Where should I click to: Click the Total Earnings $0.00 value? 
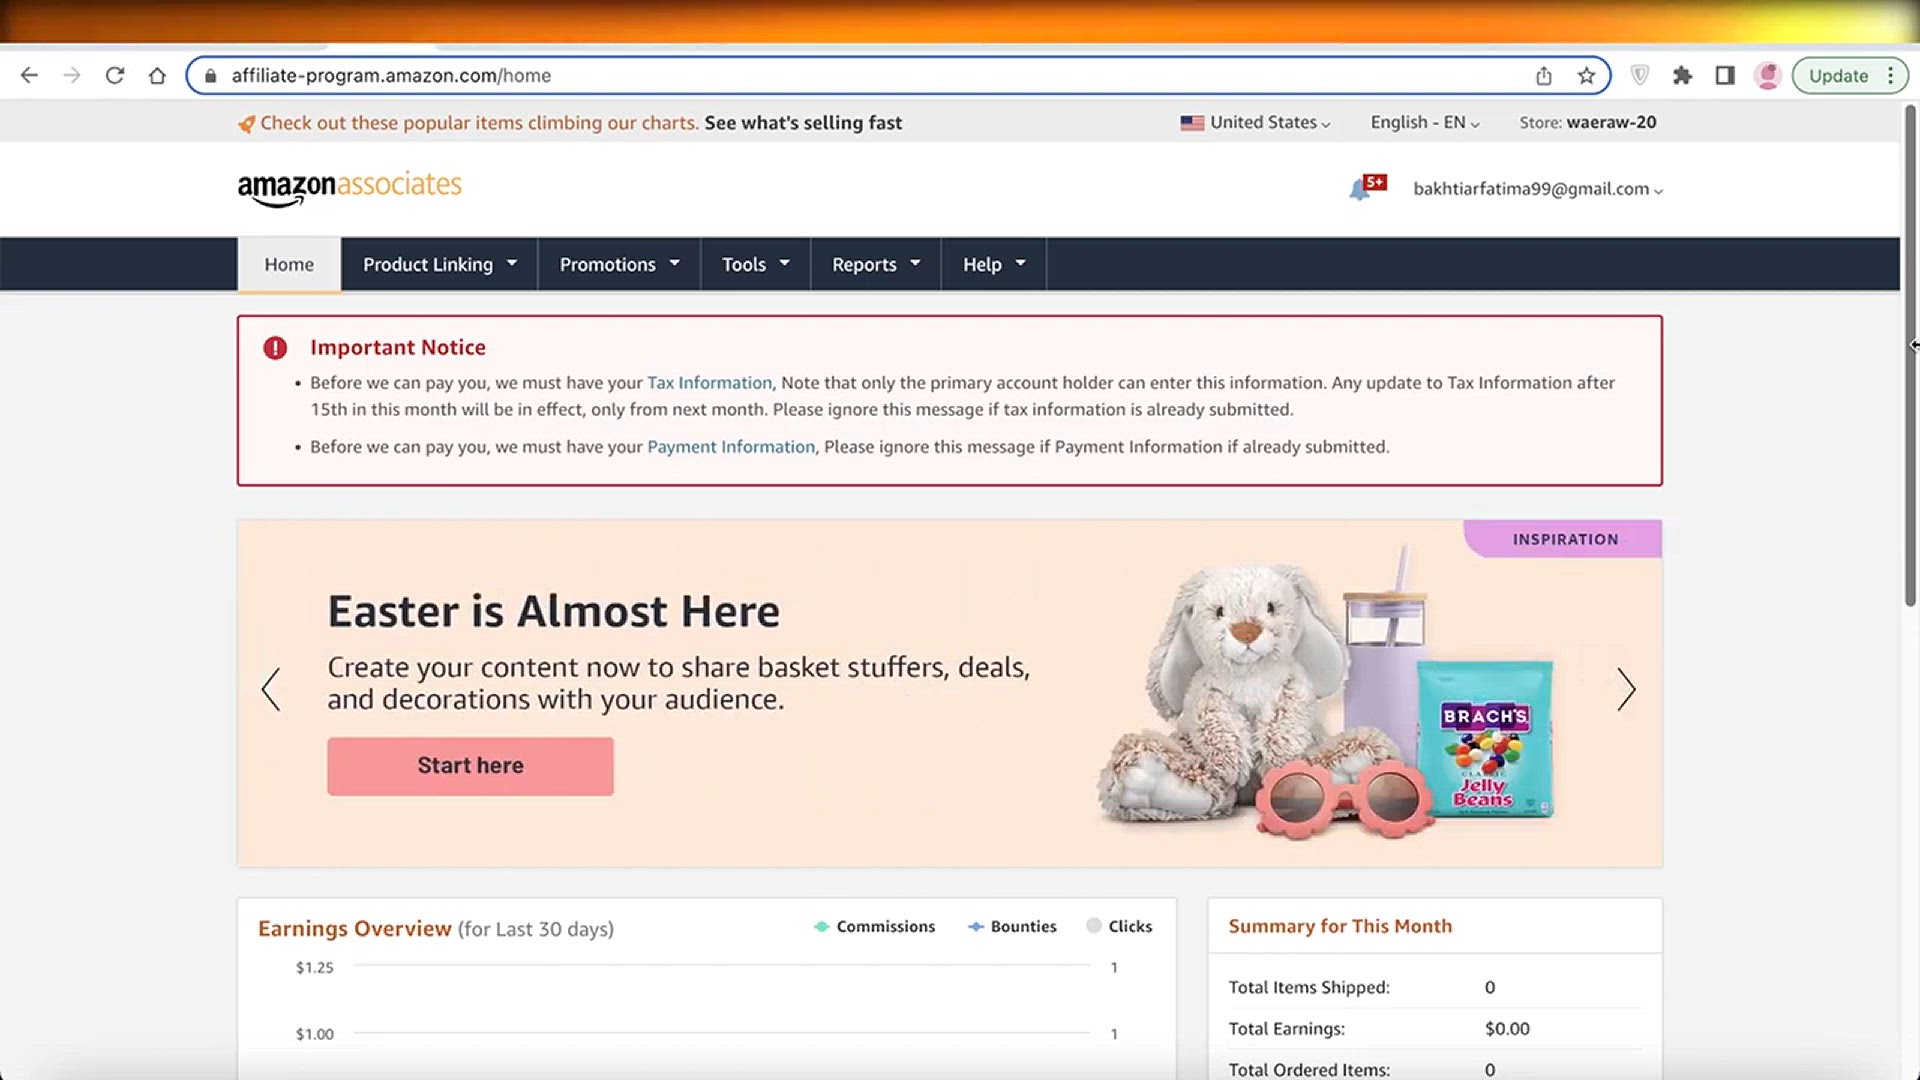[1507, 1029]
